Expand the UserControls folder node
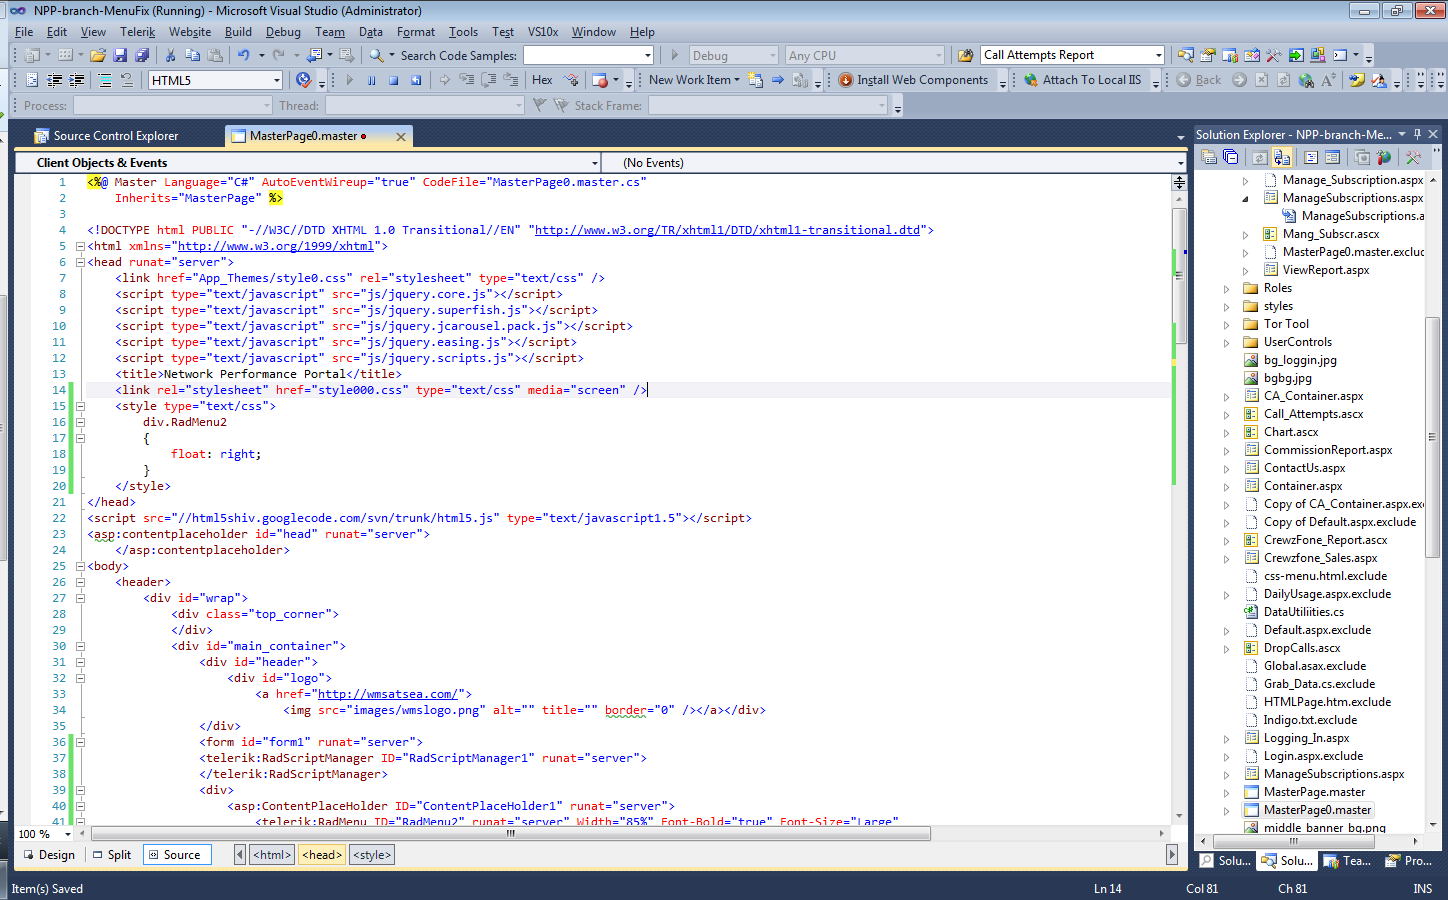 (x=1227, y=343)
